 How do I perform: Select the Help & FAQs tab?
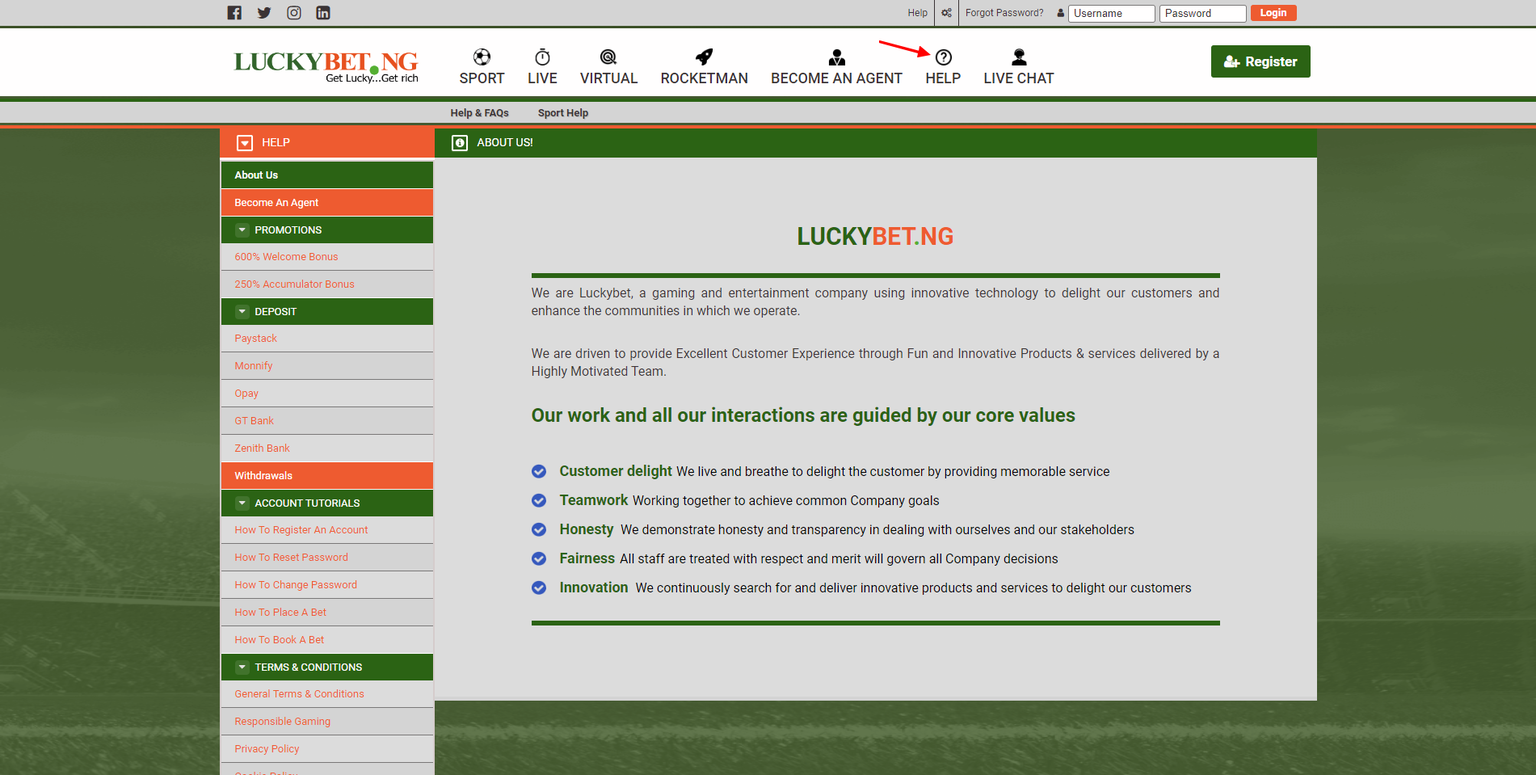[479, 113]
